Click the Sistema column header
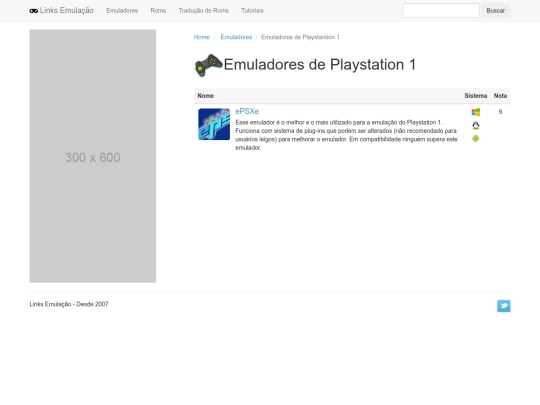The width and height of the screenshot is (540, 405). [x=476, y=96]
